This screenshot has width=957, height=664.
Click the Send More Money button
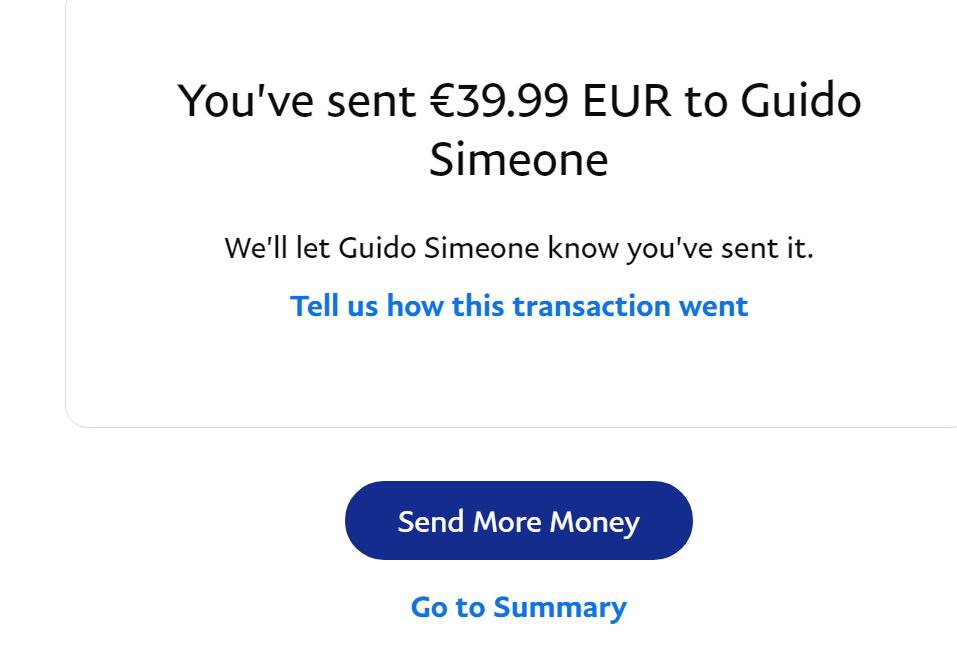[518, 521]
